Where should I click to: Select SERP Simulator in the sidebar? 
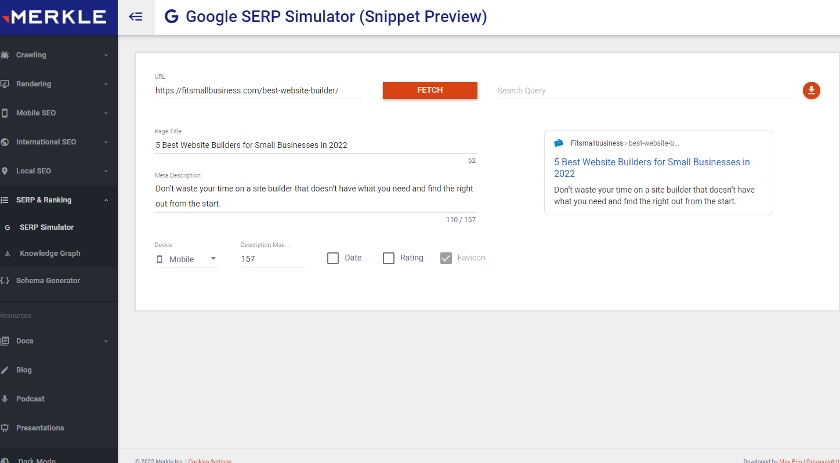46,227
